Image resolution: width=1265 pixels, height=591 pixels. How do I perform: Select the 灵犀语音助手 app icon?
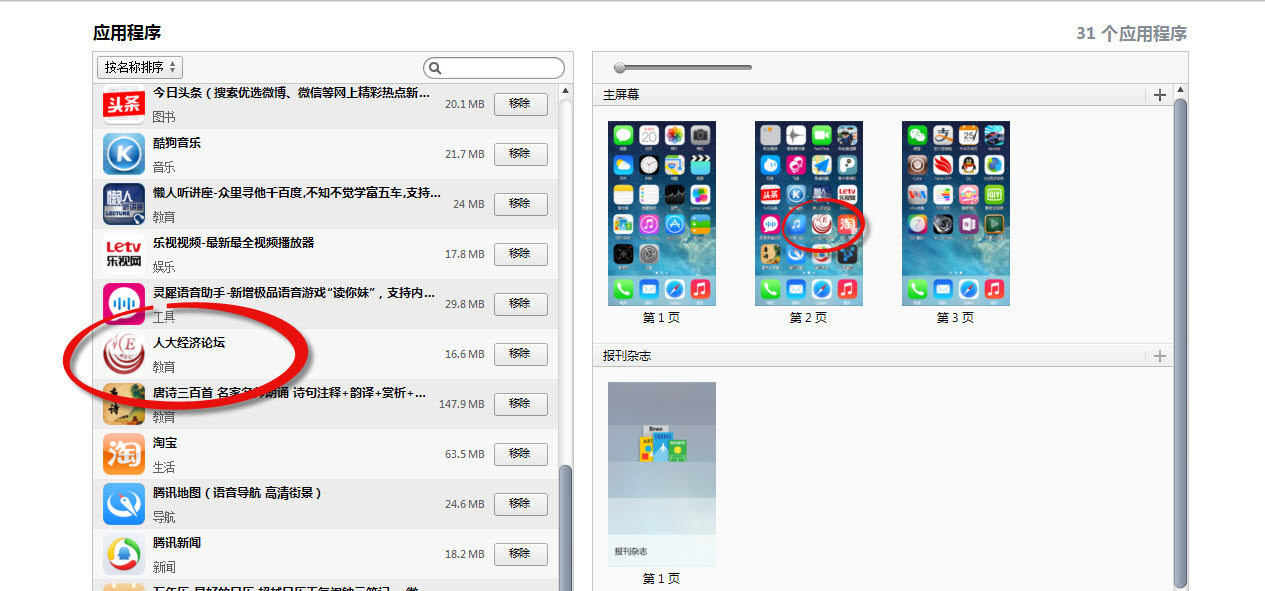124,304
